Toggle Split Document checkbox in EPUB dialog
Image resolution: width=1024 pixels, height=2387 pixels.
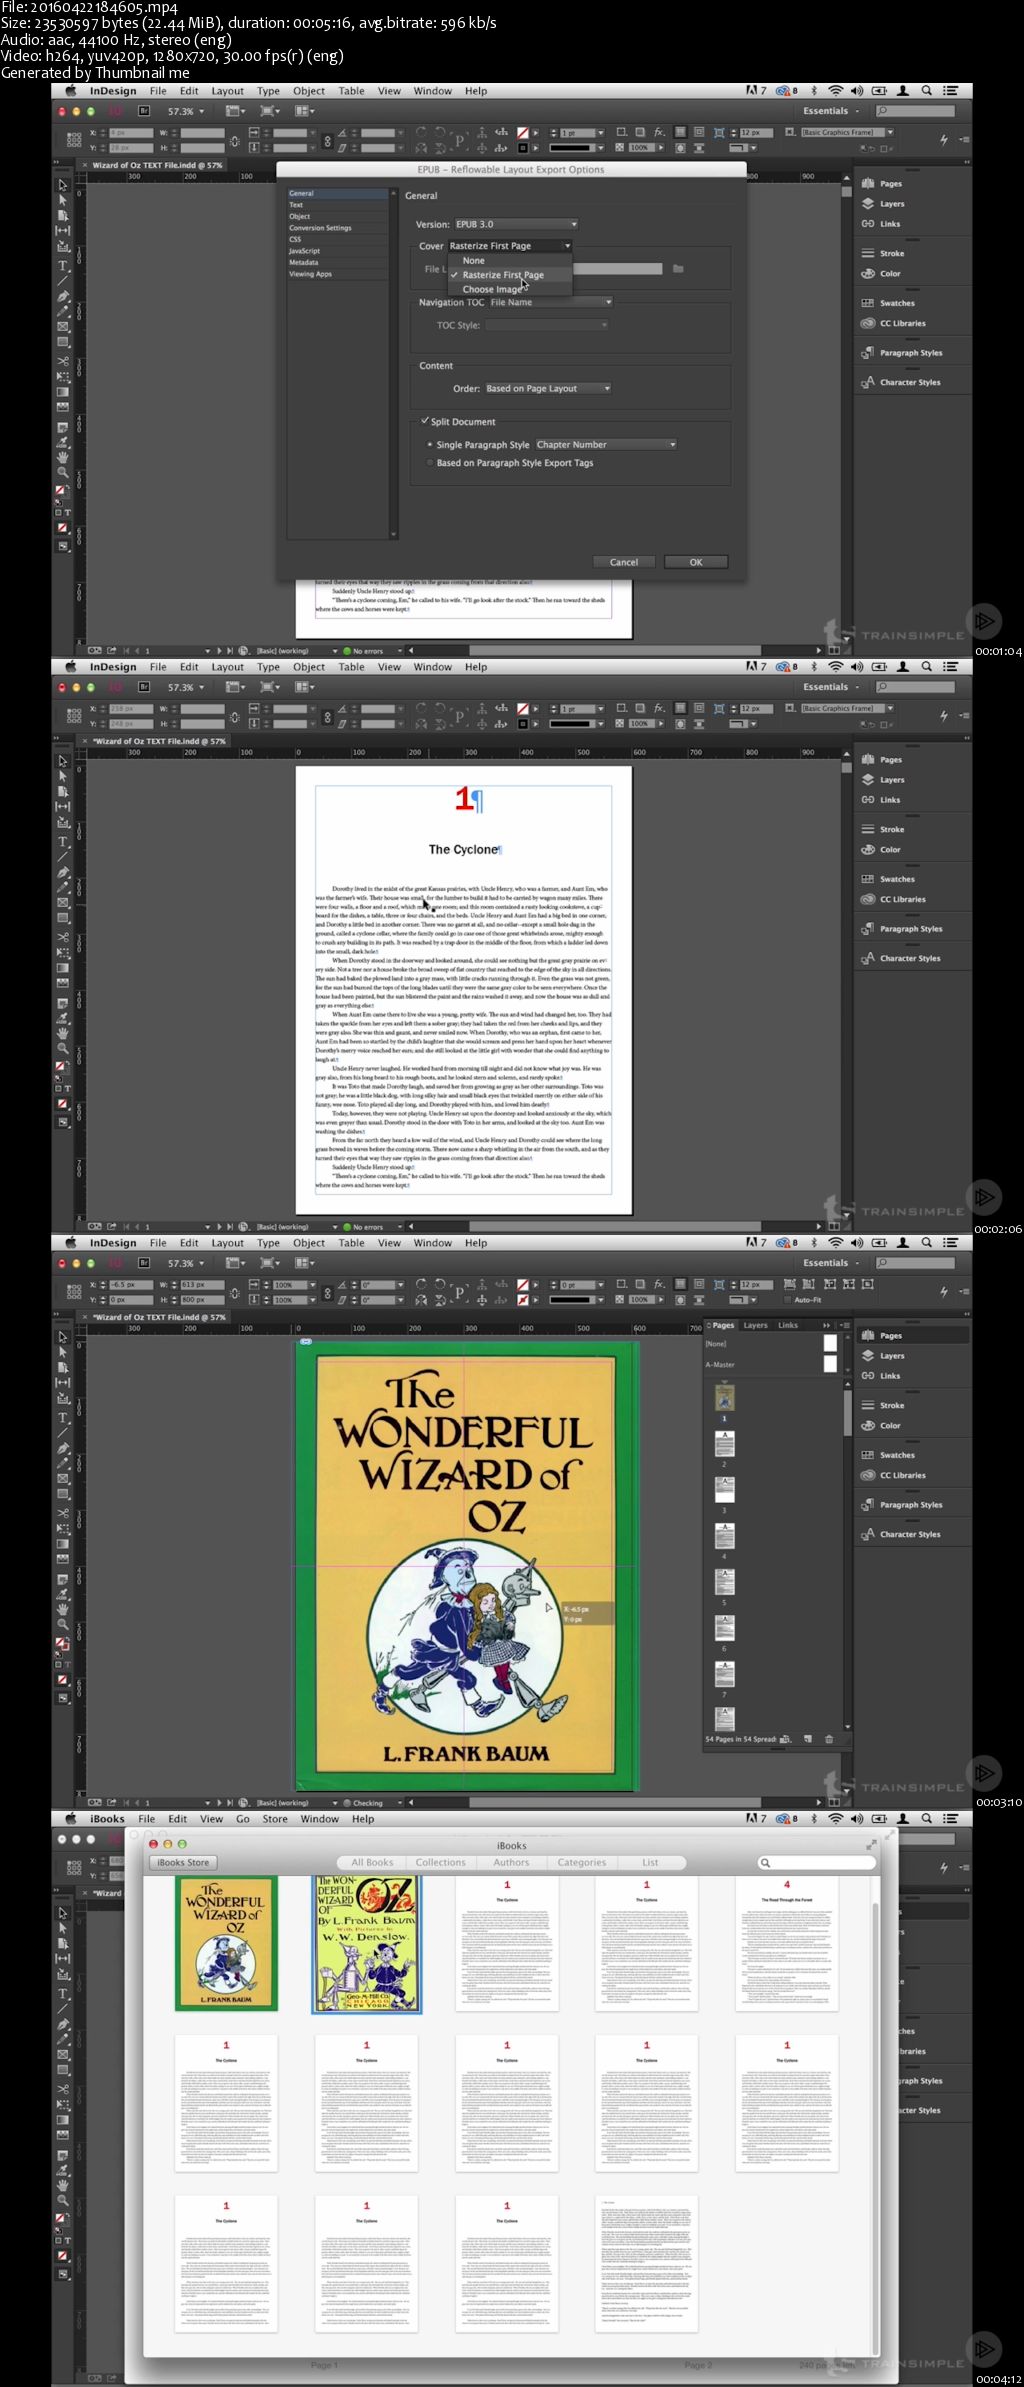(x=425, y=421)
